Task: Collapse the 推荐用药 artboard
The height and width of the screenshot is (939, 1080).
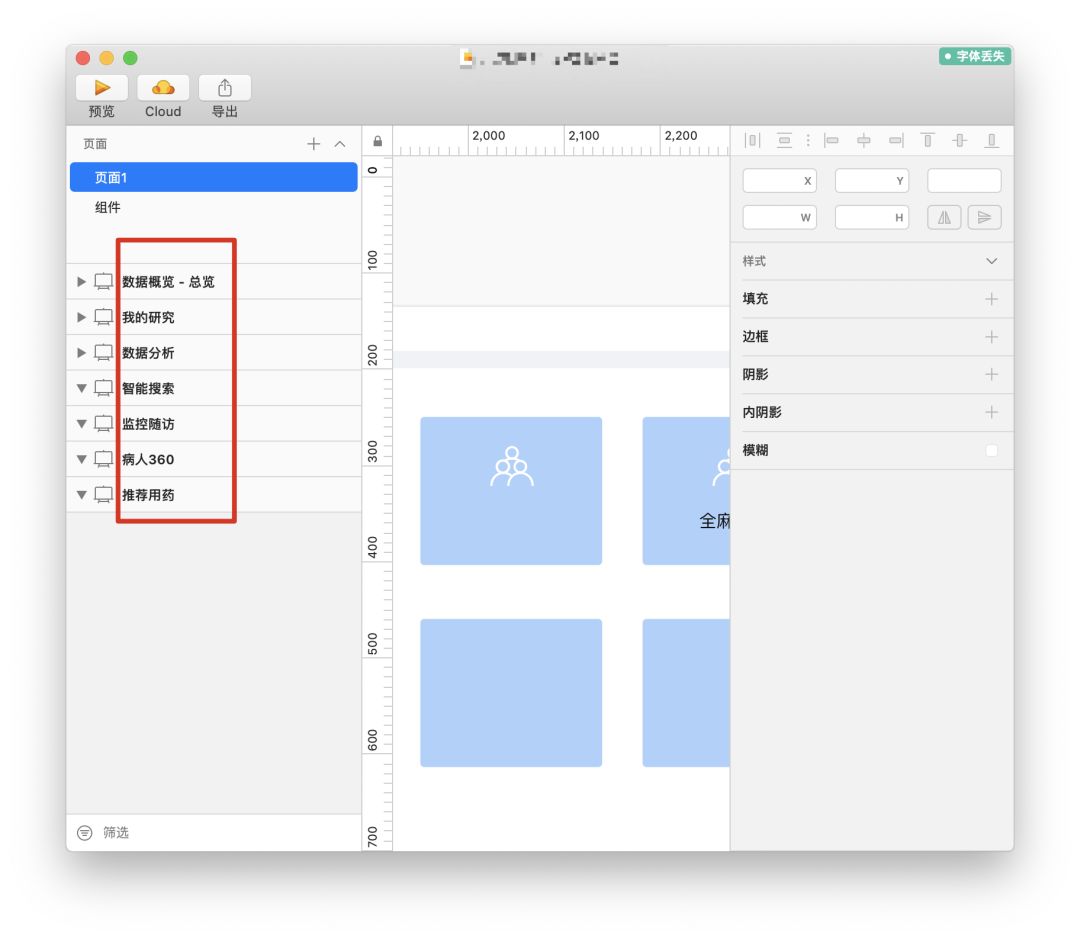Action: pos(81,495)
